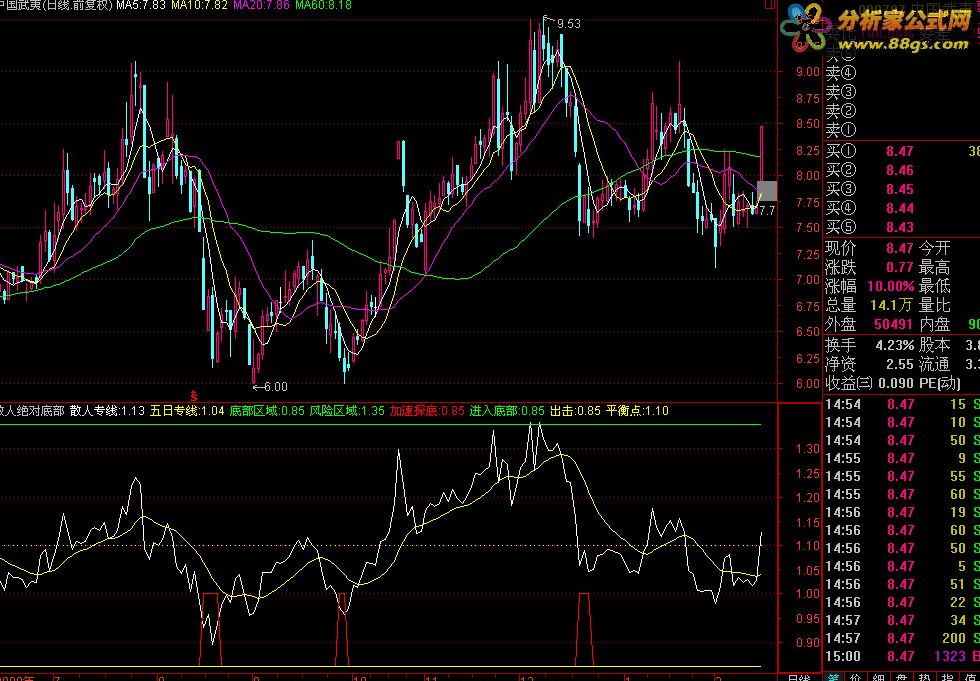This screenshot has height=681, width=980.
Task: Click the 换手 4.23% value
Action: (895, 345)
